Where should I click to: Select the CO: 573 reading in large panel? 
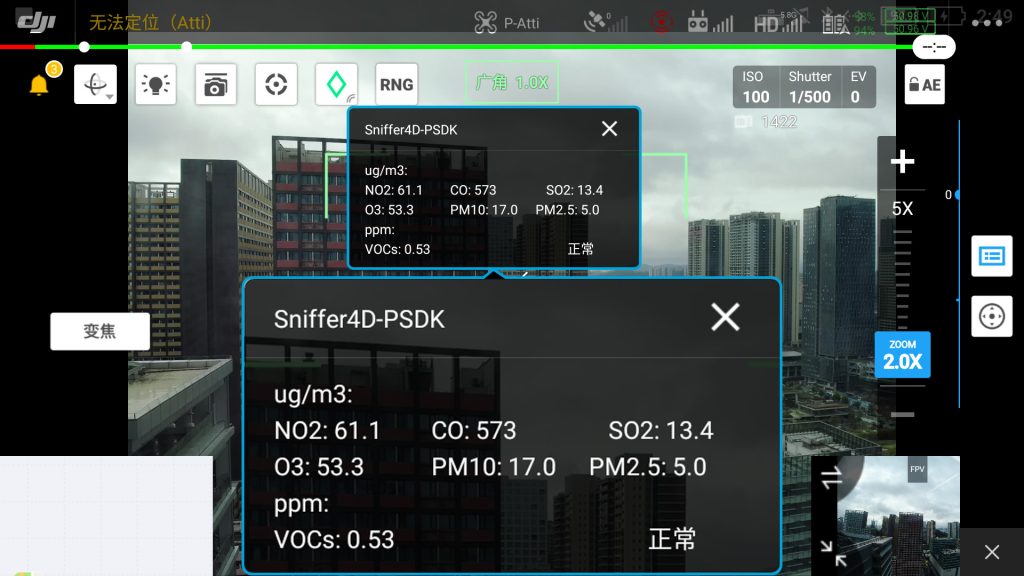point(473,430)
